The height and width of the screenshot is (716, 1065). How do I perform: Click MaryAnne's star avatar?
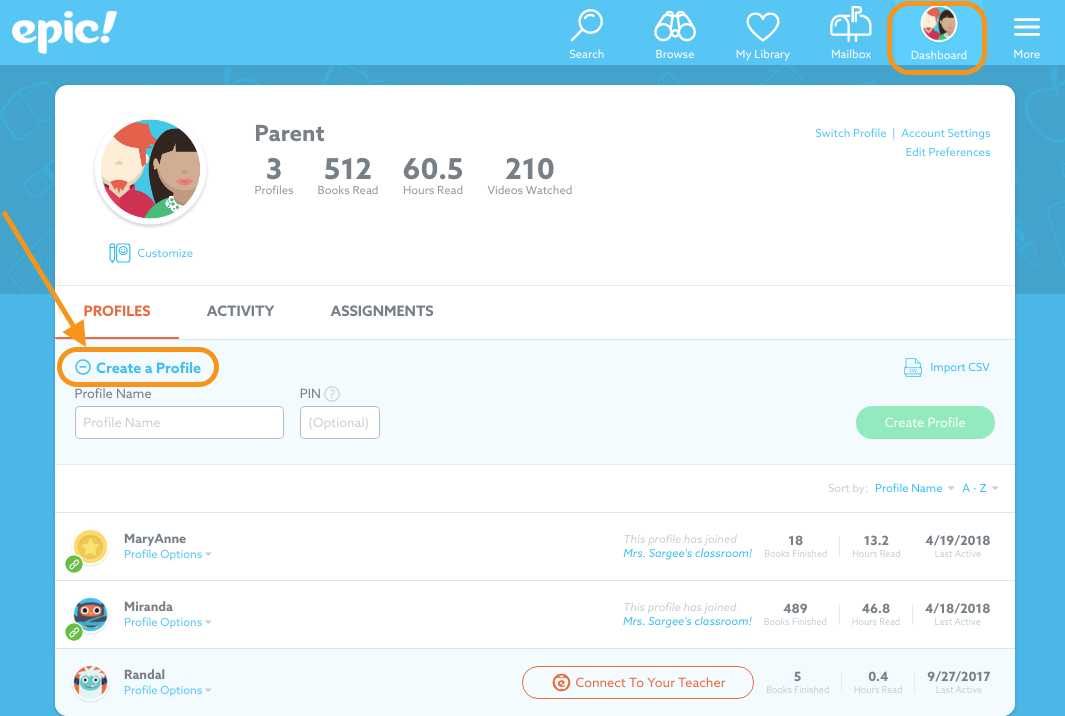(x=91, y=546)
